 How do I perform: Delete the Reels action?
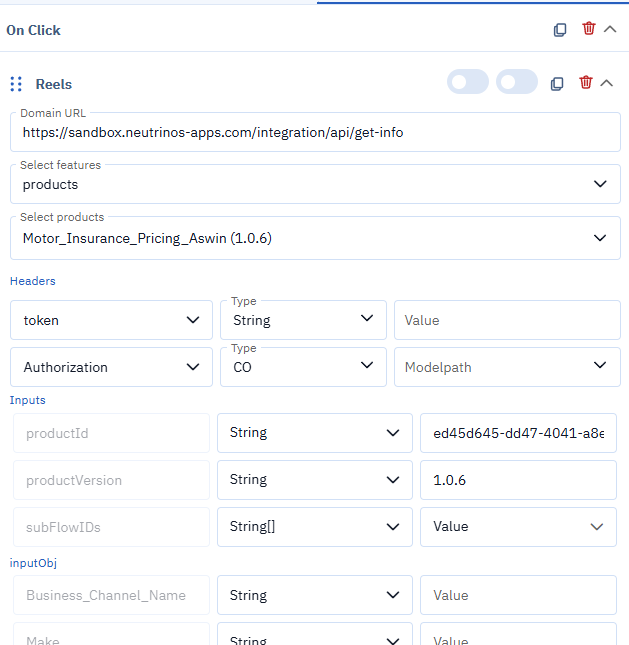(586, 83)
